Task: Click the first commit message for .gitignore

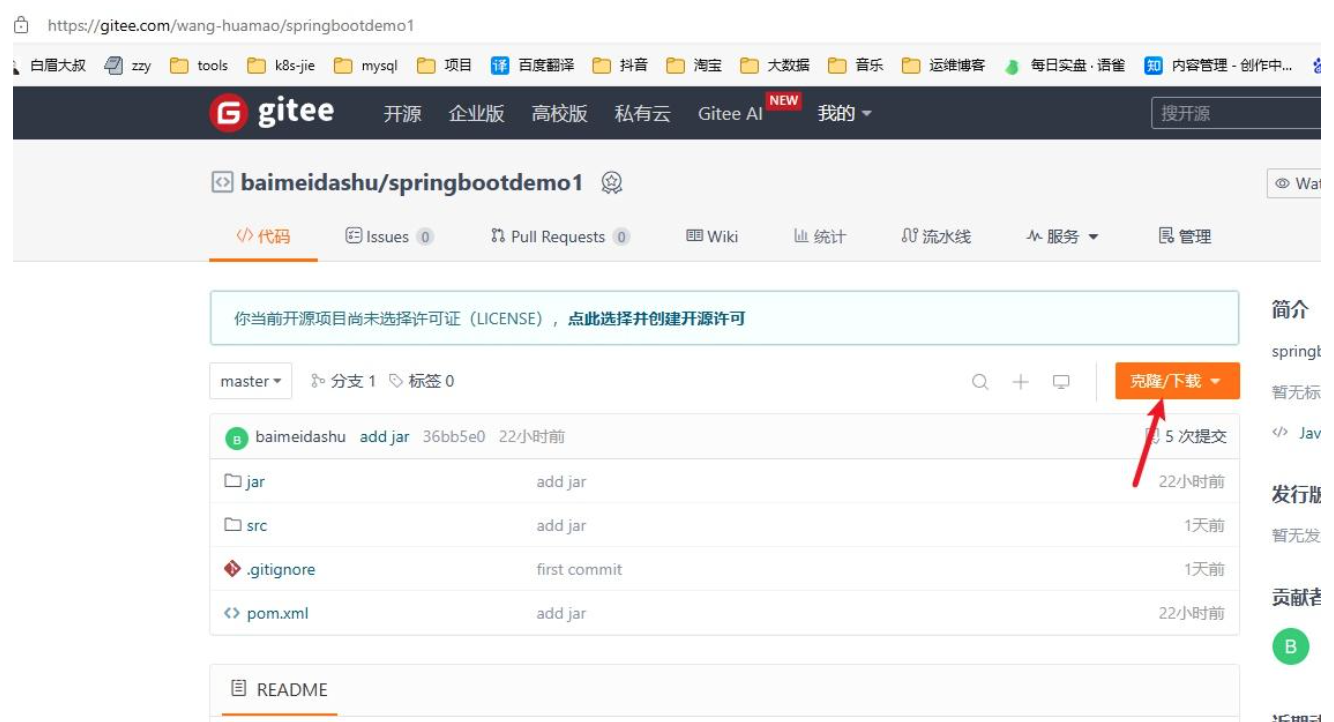Action: pos(579,570)
